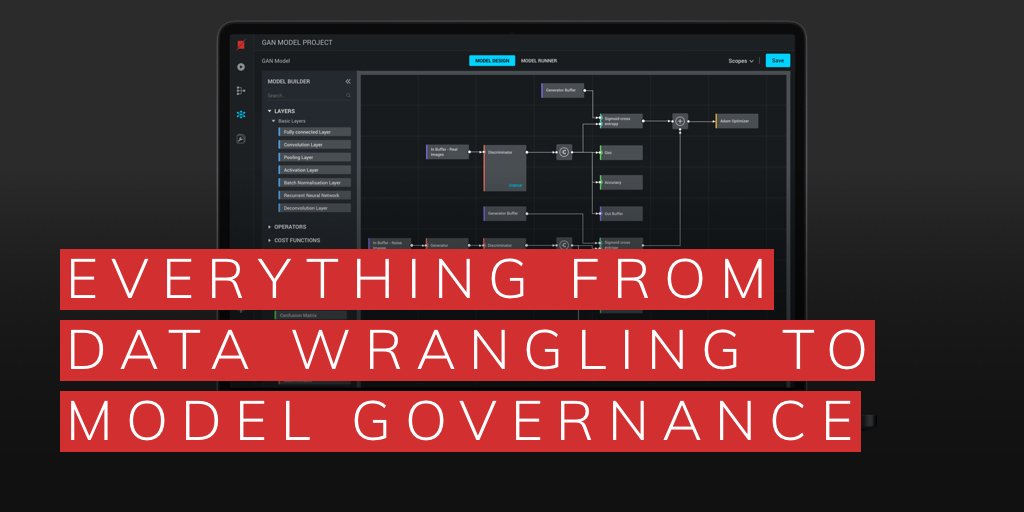Select the Adam Optimizer node
Image resolution: width=1024 pixels, height=512 pixels.
737,121
